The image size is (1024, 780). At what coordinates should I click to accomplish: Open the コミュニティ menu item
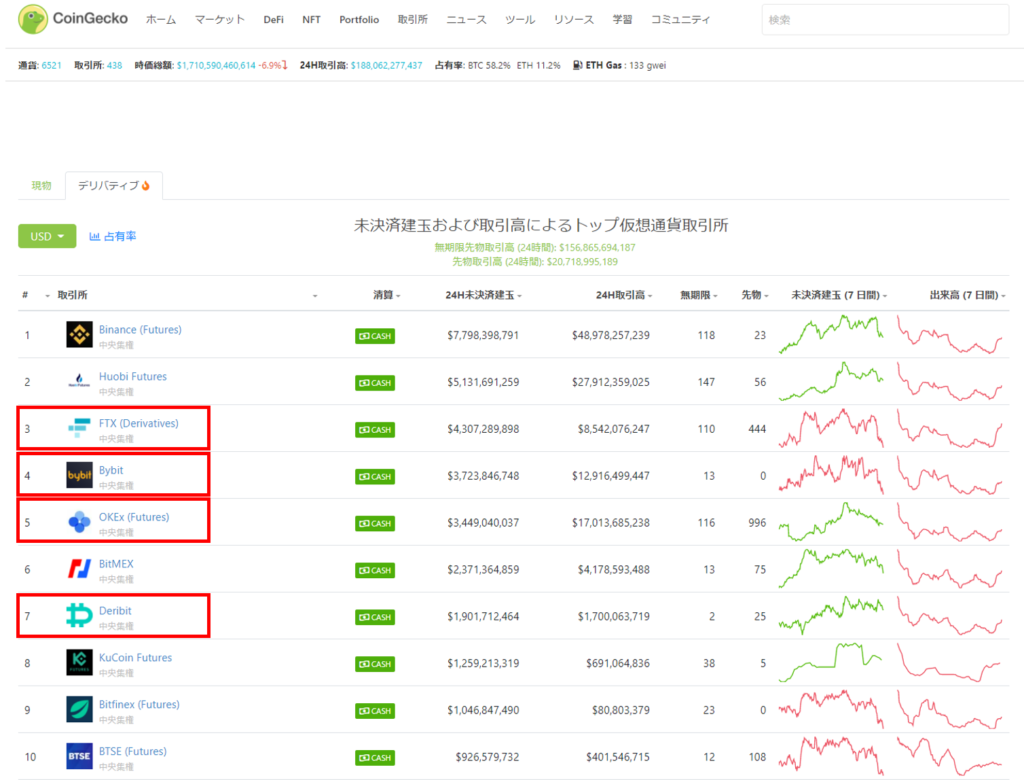pyautogui.click(x=680, y=20)
